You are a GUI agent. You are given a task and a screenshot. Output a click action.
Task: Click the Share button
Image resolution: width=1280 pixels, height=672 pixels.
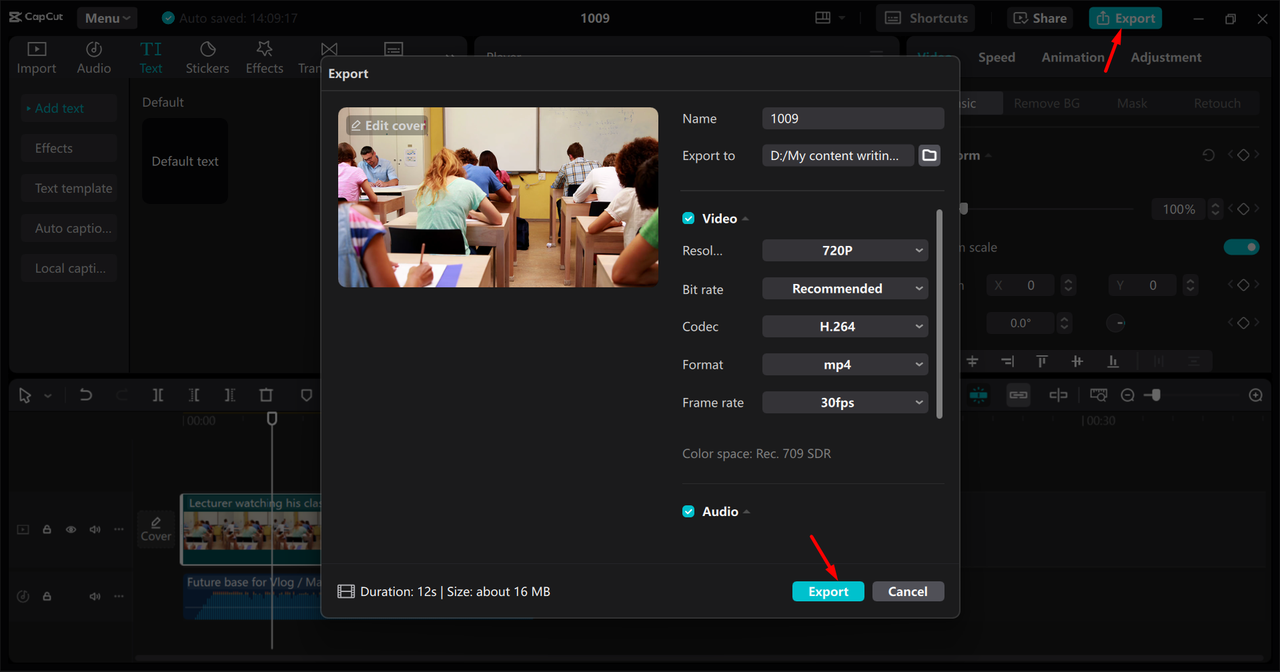[x=1040, y=18]
